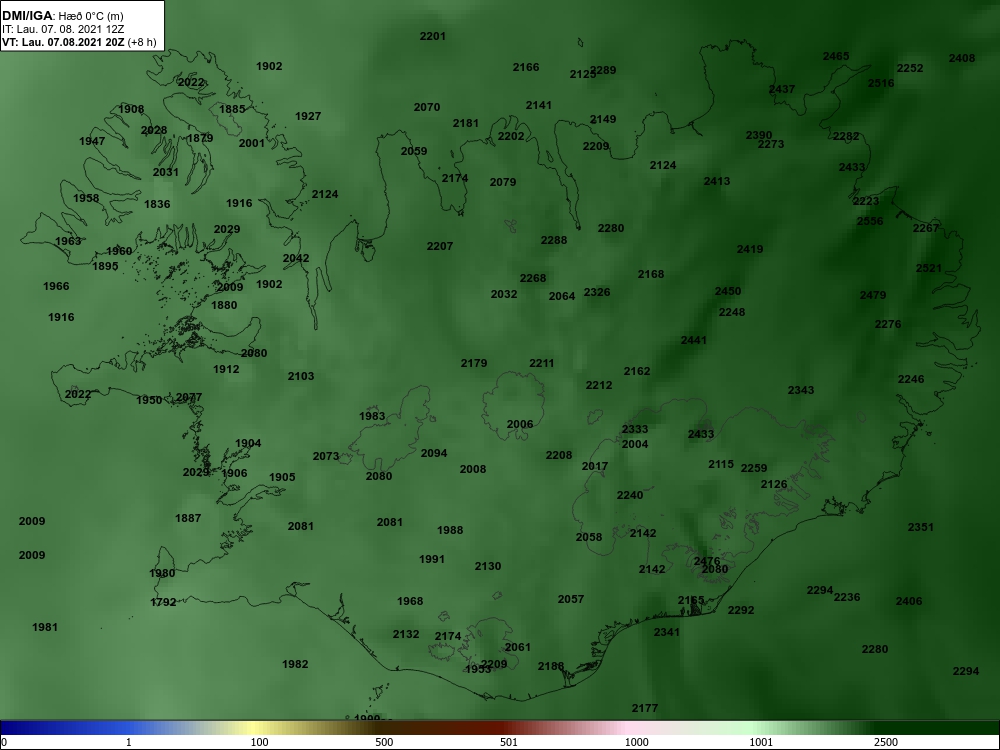Image resolution: width=1000 pixels, height=750 pixels.
Task: Click the 1885 value in the Westfjords
Action: click(x=232, y=109)
